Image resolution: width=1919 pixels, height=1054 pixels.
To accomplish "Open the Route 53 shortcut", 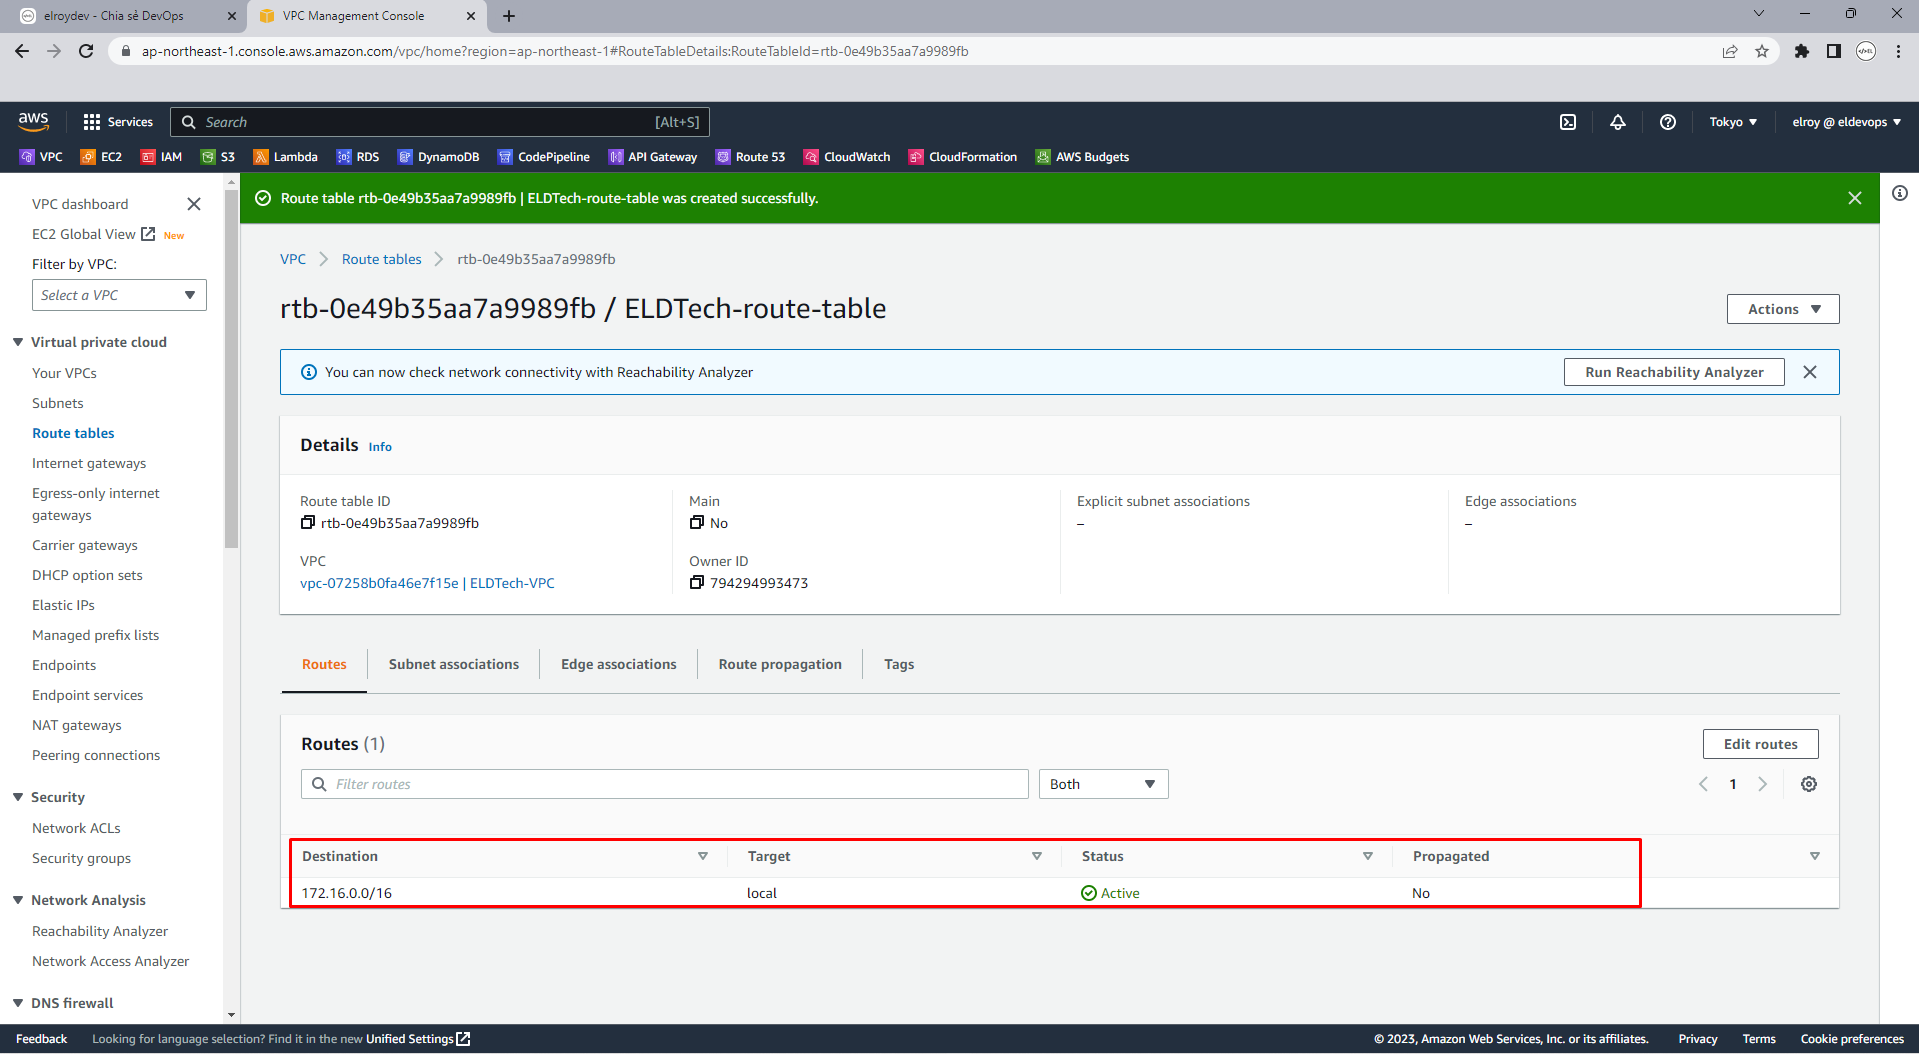I will pyautogui.click(x=750, y=157).
